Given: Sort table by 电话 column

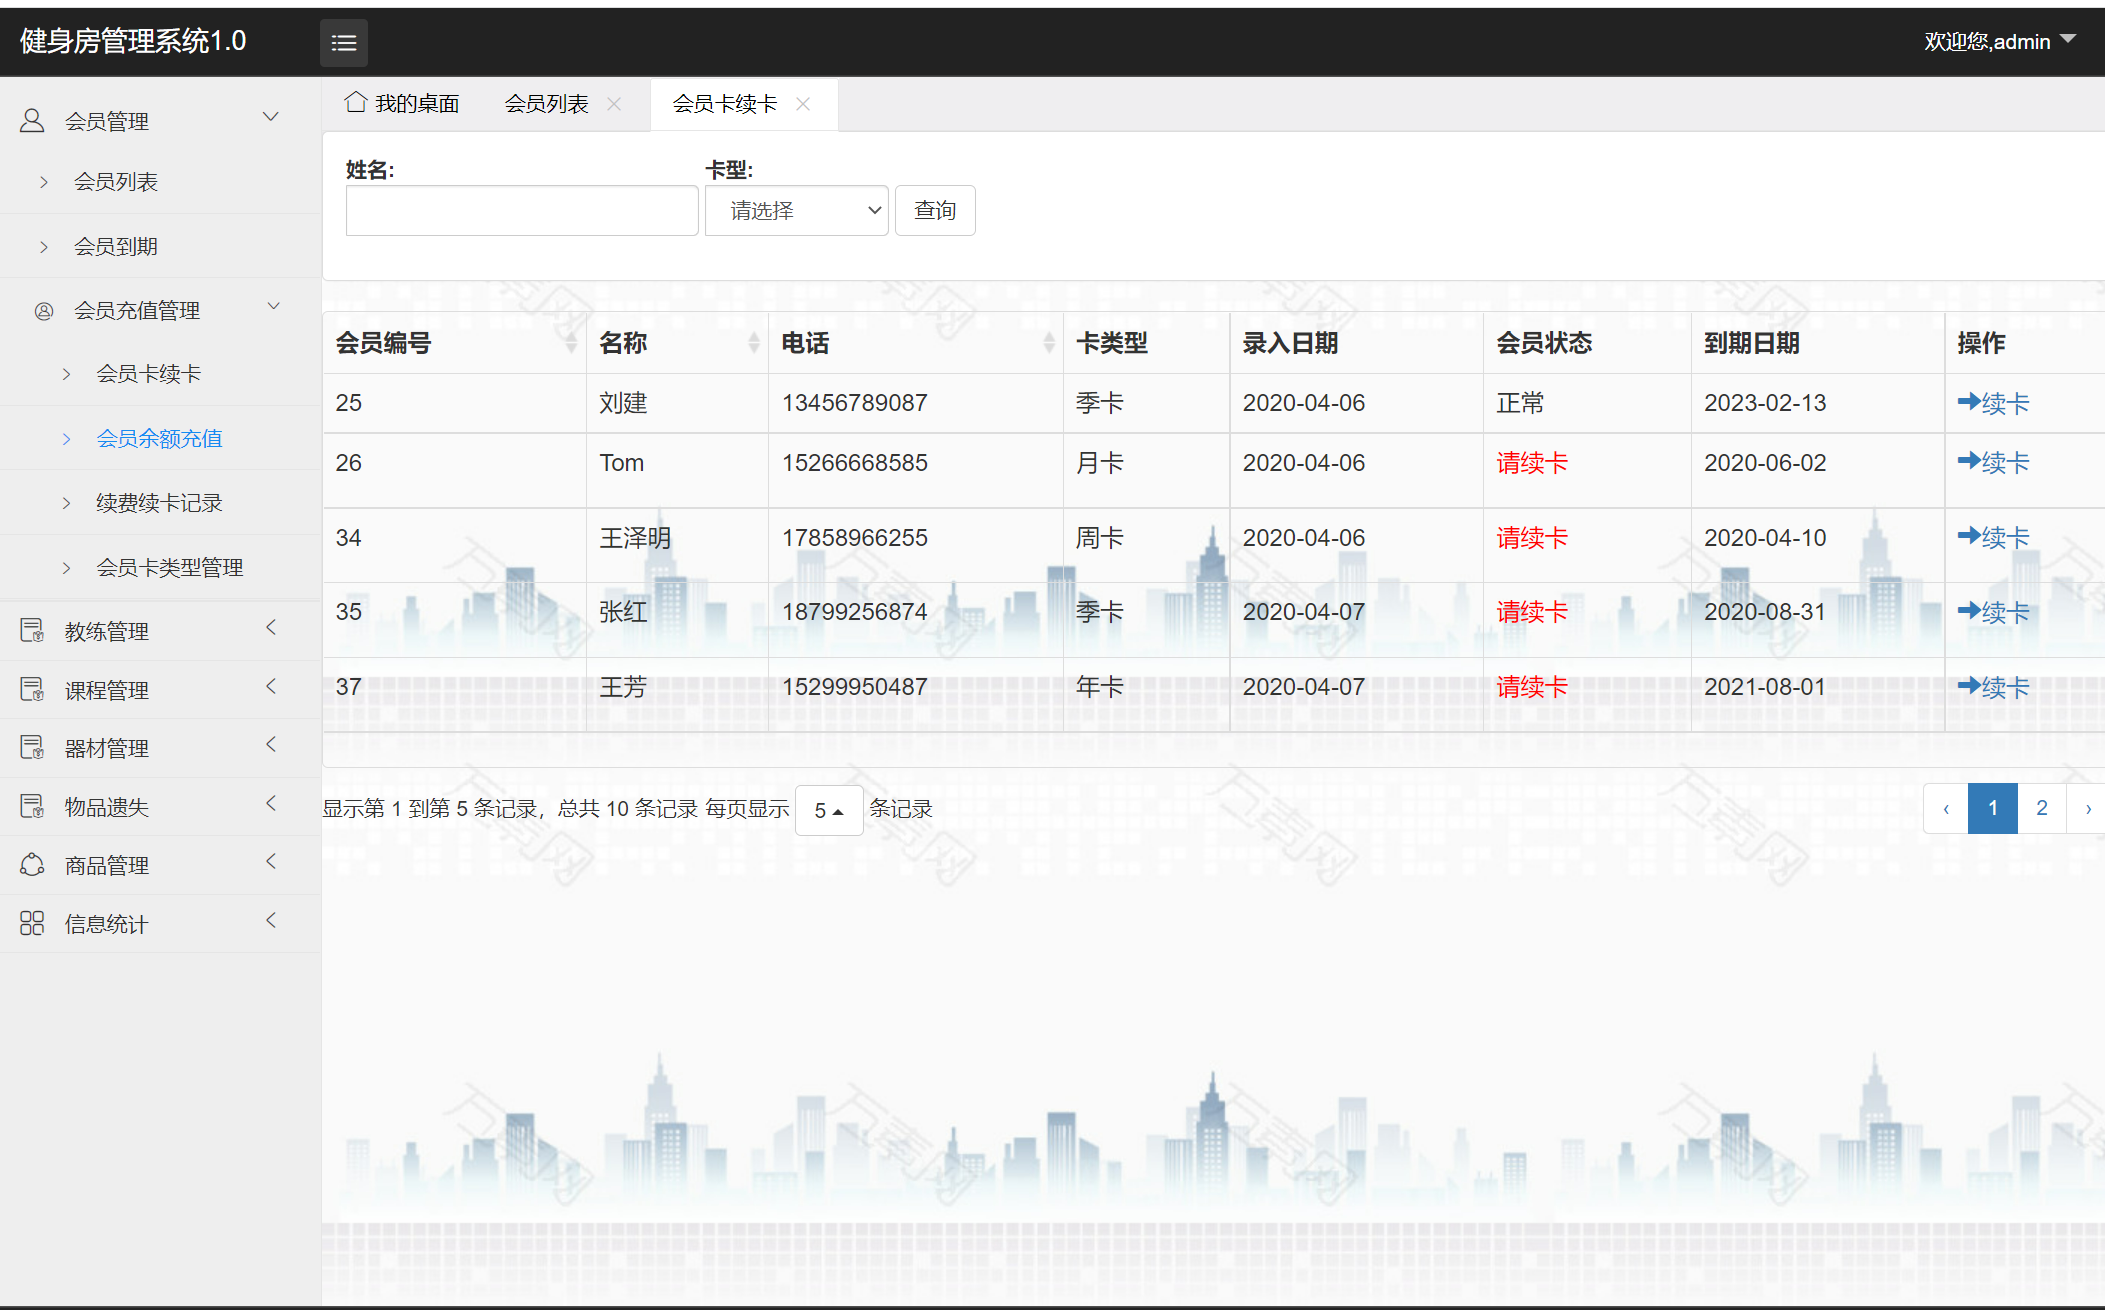Looking at the screenshot, I should (1048, 343).
